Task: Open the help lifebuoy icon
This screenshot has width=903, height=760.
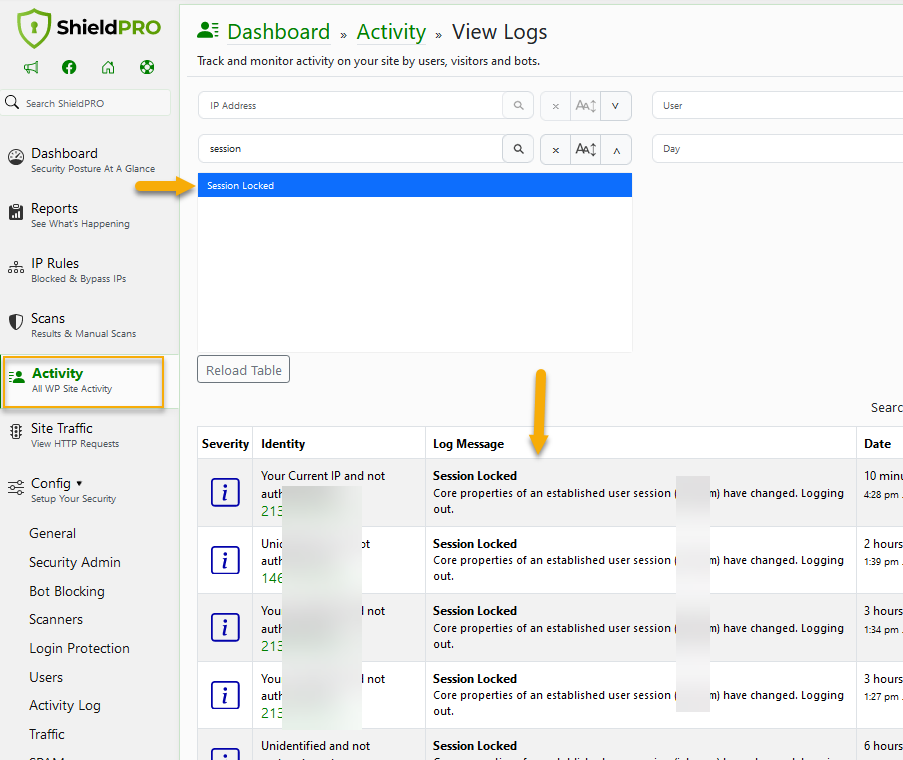Action: (146, 67)
